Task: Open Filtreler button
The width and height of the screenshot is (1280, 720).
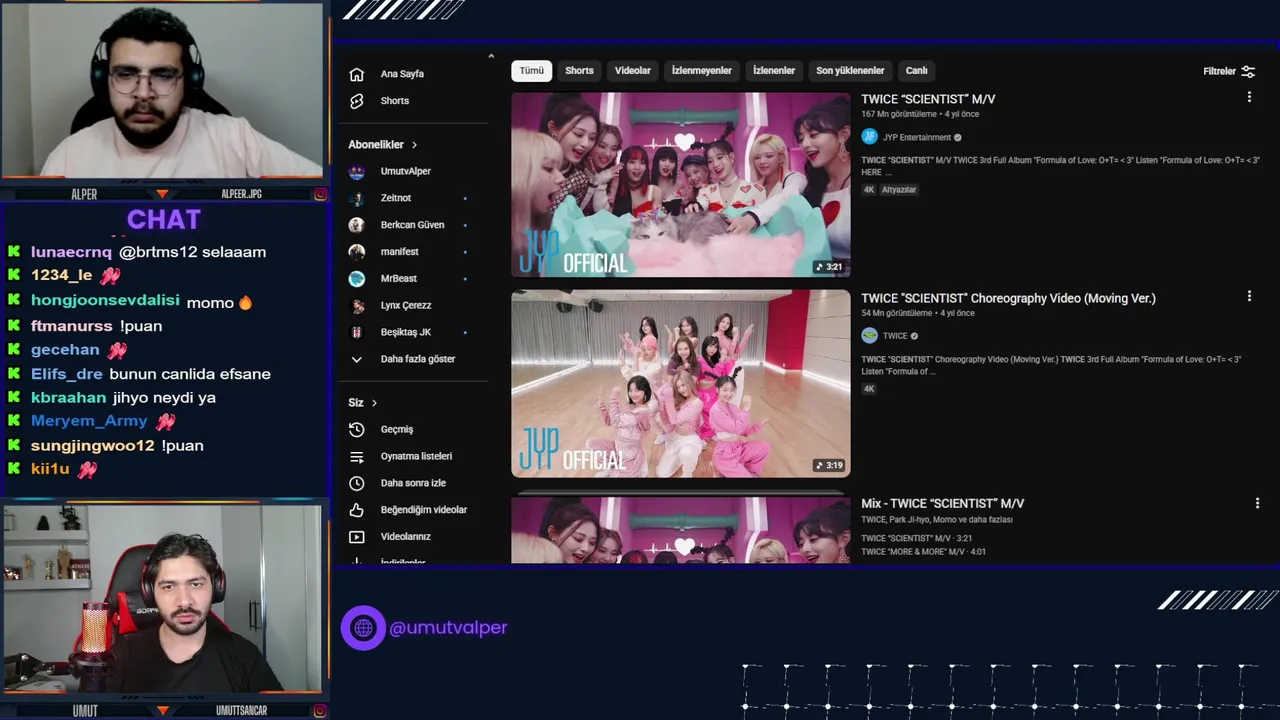Action: click(1229, 71)
